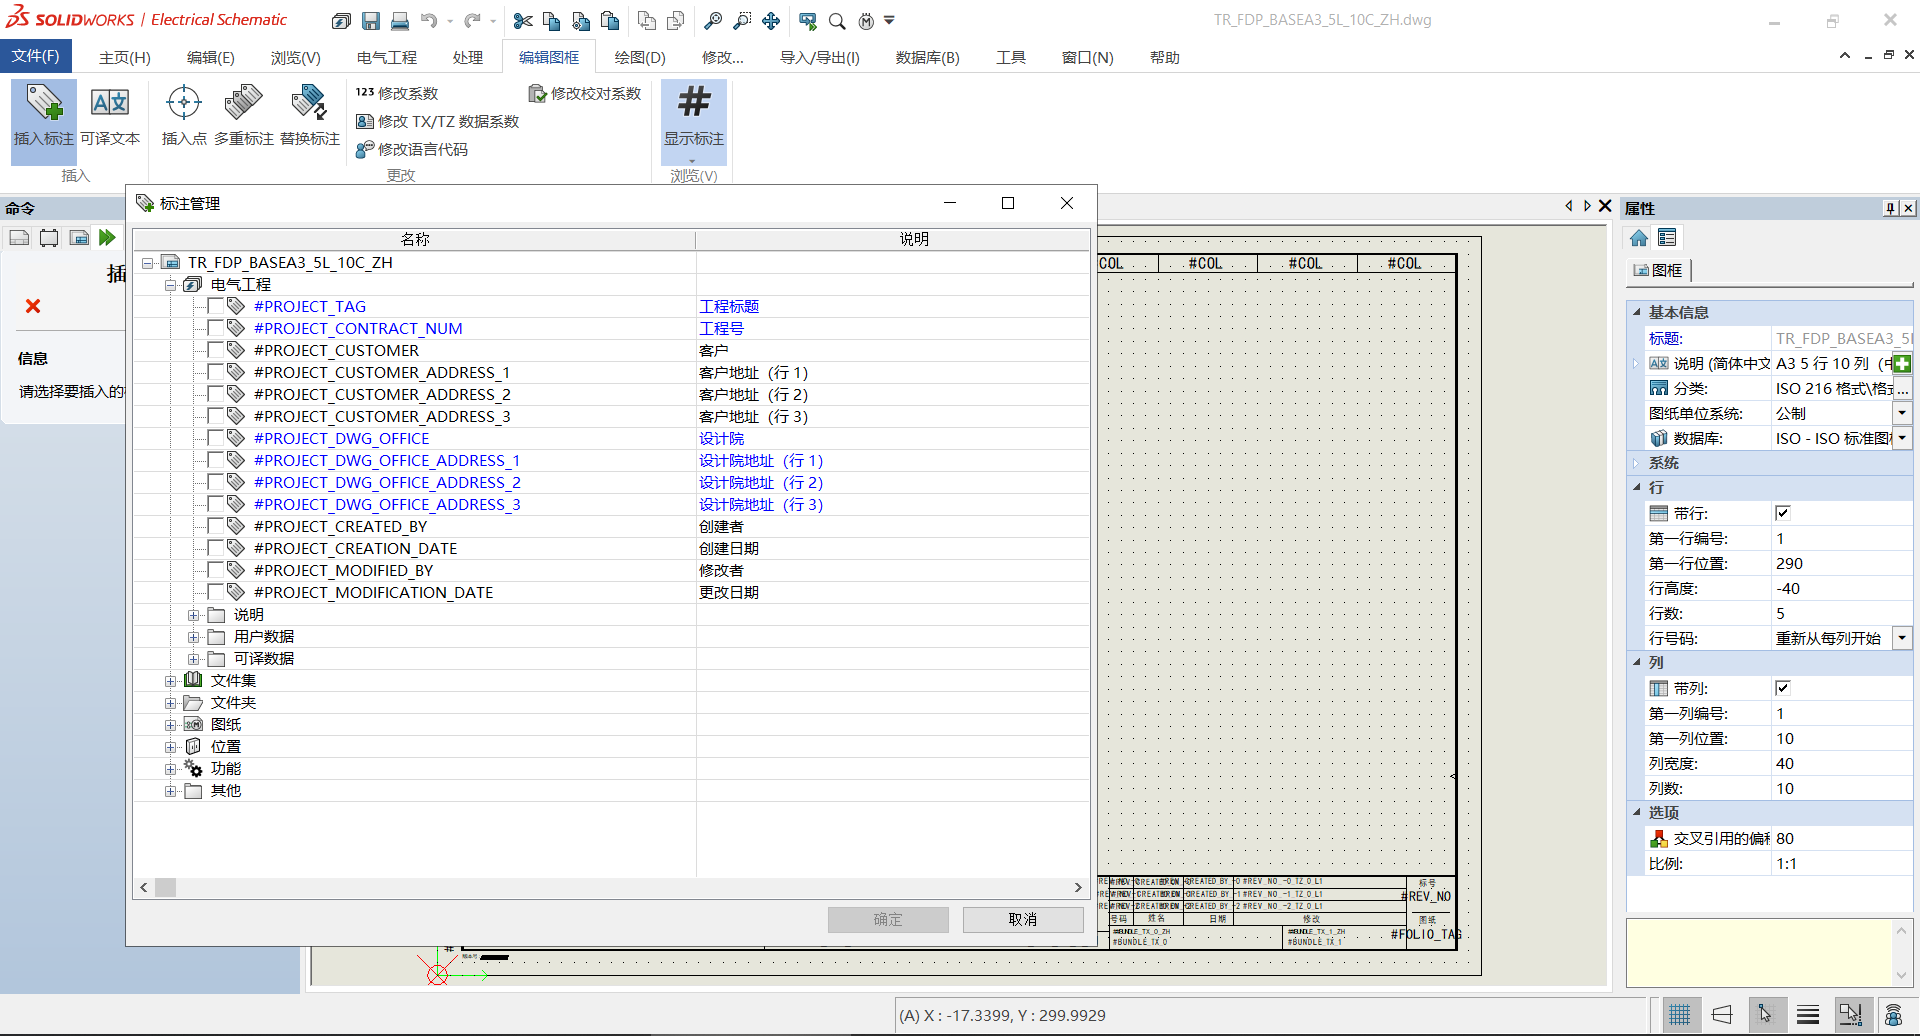Screen dimensions: 1920x1036
Task: Check the #PROJECT_CUSTOMER checkbox
Action: (215, 350)
